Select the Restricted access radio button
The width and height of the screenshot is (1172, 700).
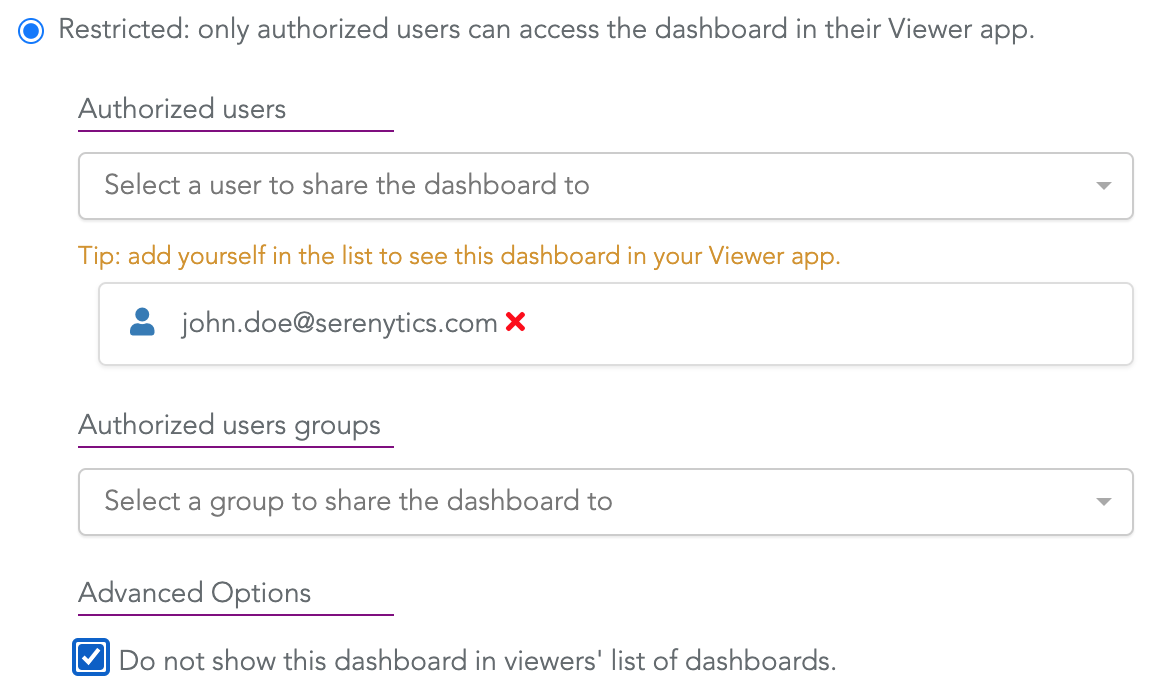[31, 31]
